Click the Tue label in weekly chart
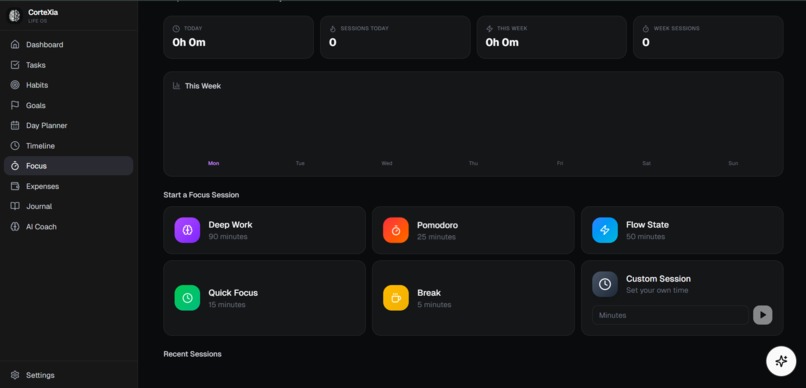 (x=300, y=163)
